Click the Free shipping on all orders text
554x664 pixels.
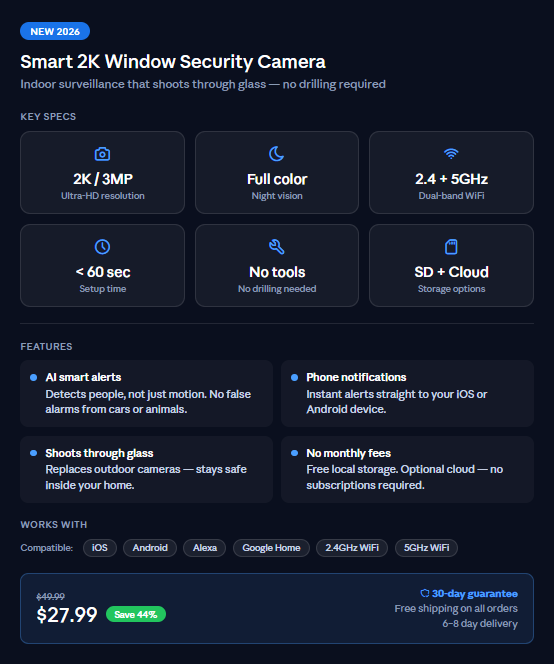click(x=456, y=609)
